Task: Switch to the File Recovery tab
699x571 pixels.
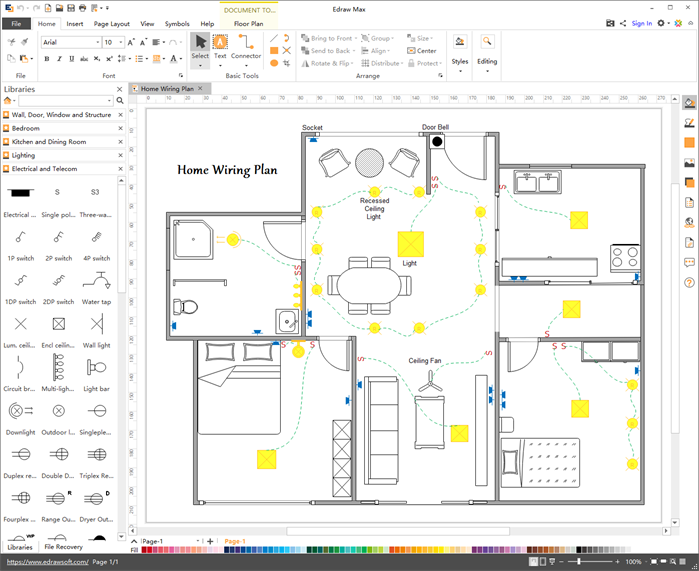Action: point(62,547)
